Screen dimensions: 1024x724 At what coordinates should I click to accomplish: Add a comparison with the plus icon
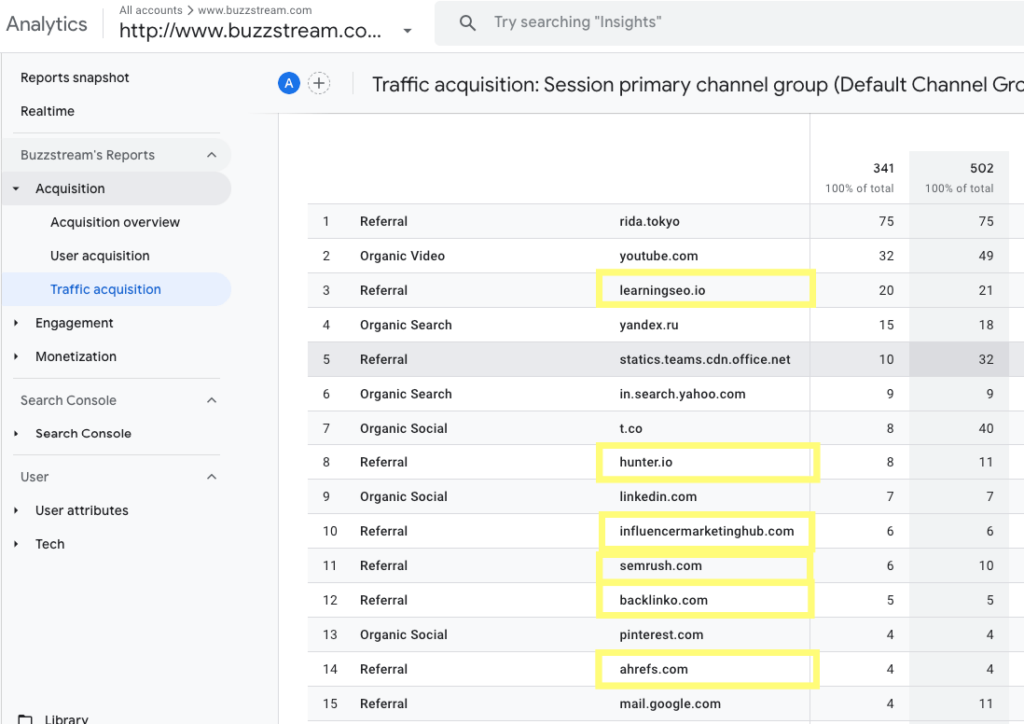click(x=319, y=83)
